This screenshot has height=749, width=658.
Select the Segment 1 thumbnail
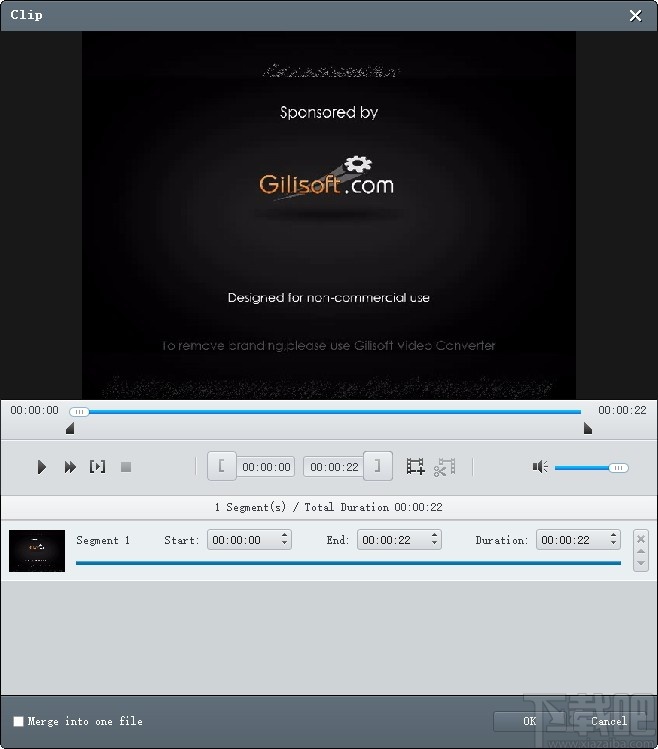(37, 551)
